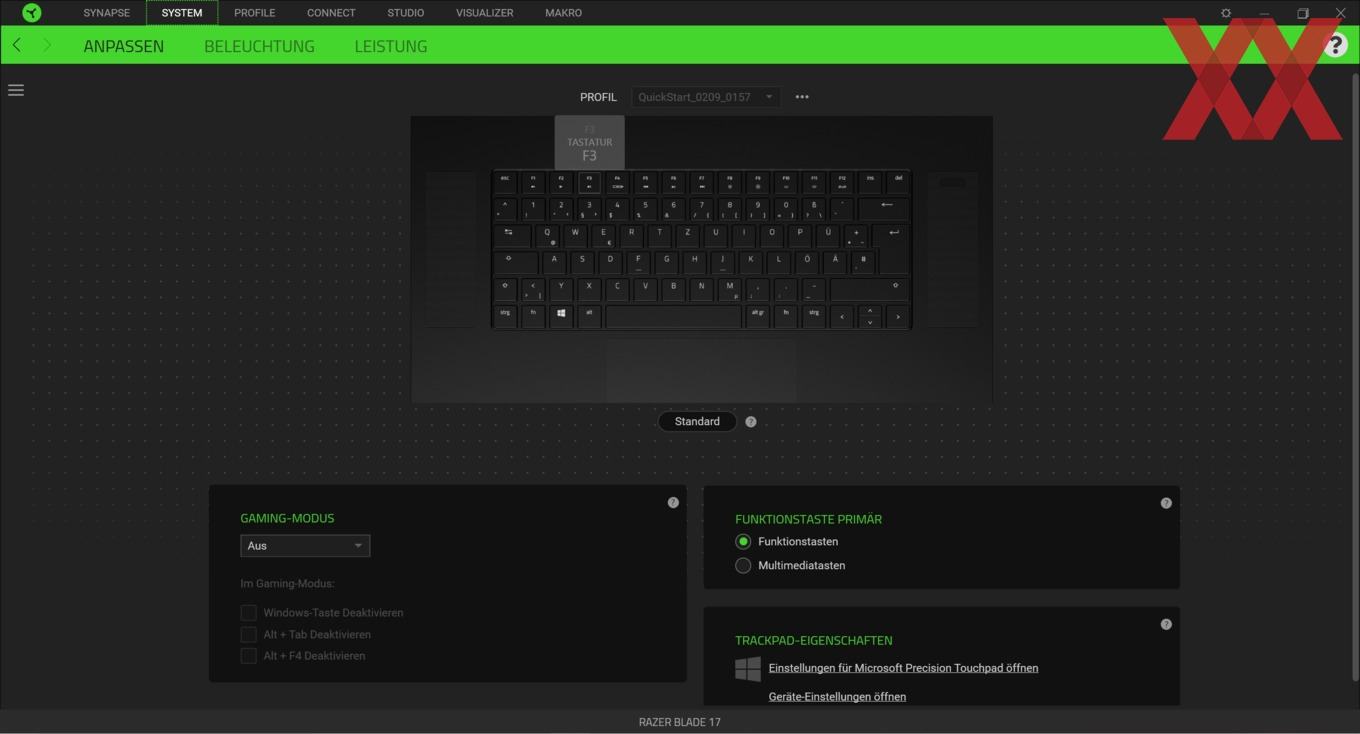This screenshot has width=1360, height=734.
Task: Switch to CONNECT tab
Action: point(331,13)
